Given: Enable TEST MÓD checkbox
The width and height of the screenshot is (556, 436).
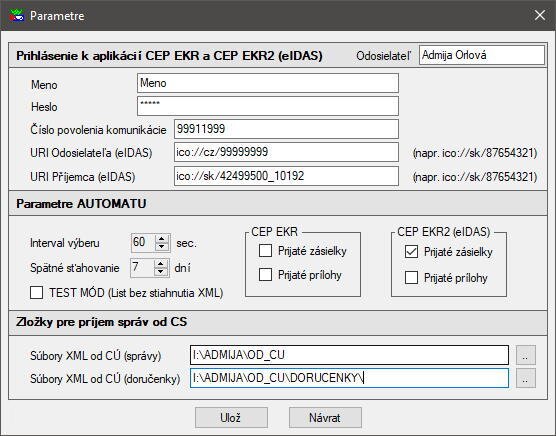Looking at the screenshot, I should point(37,293).
